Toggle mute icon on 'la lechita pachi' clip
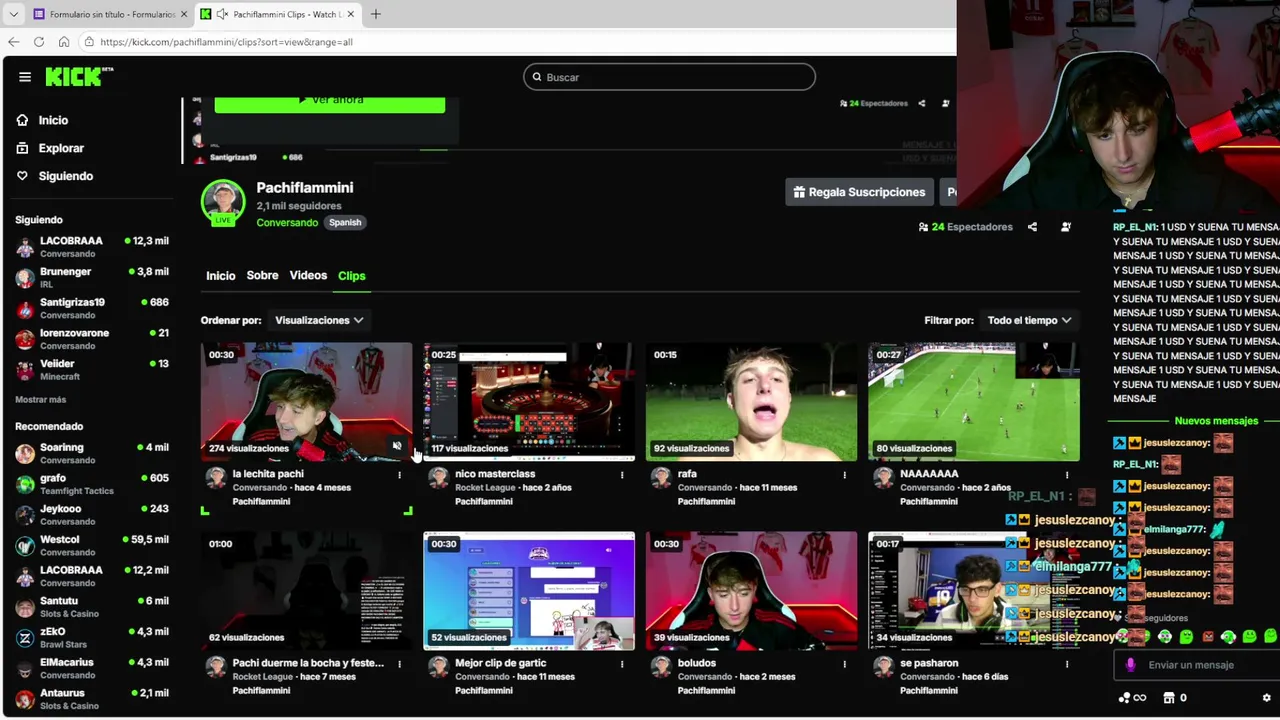 pyautogui.click(x=397, y=447)
